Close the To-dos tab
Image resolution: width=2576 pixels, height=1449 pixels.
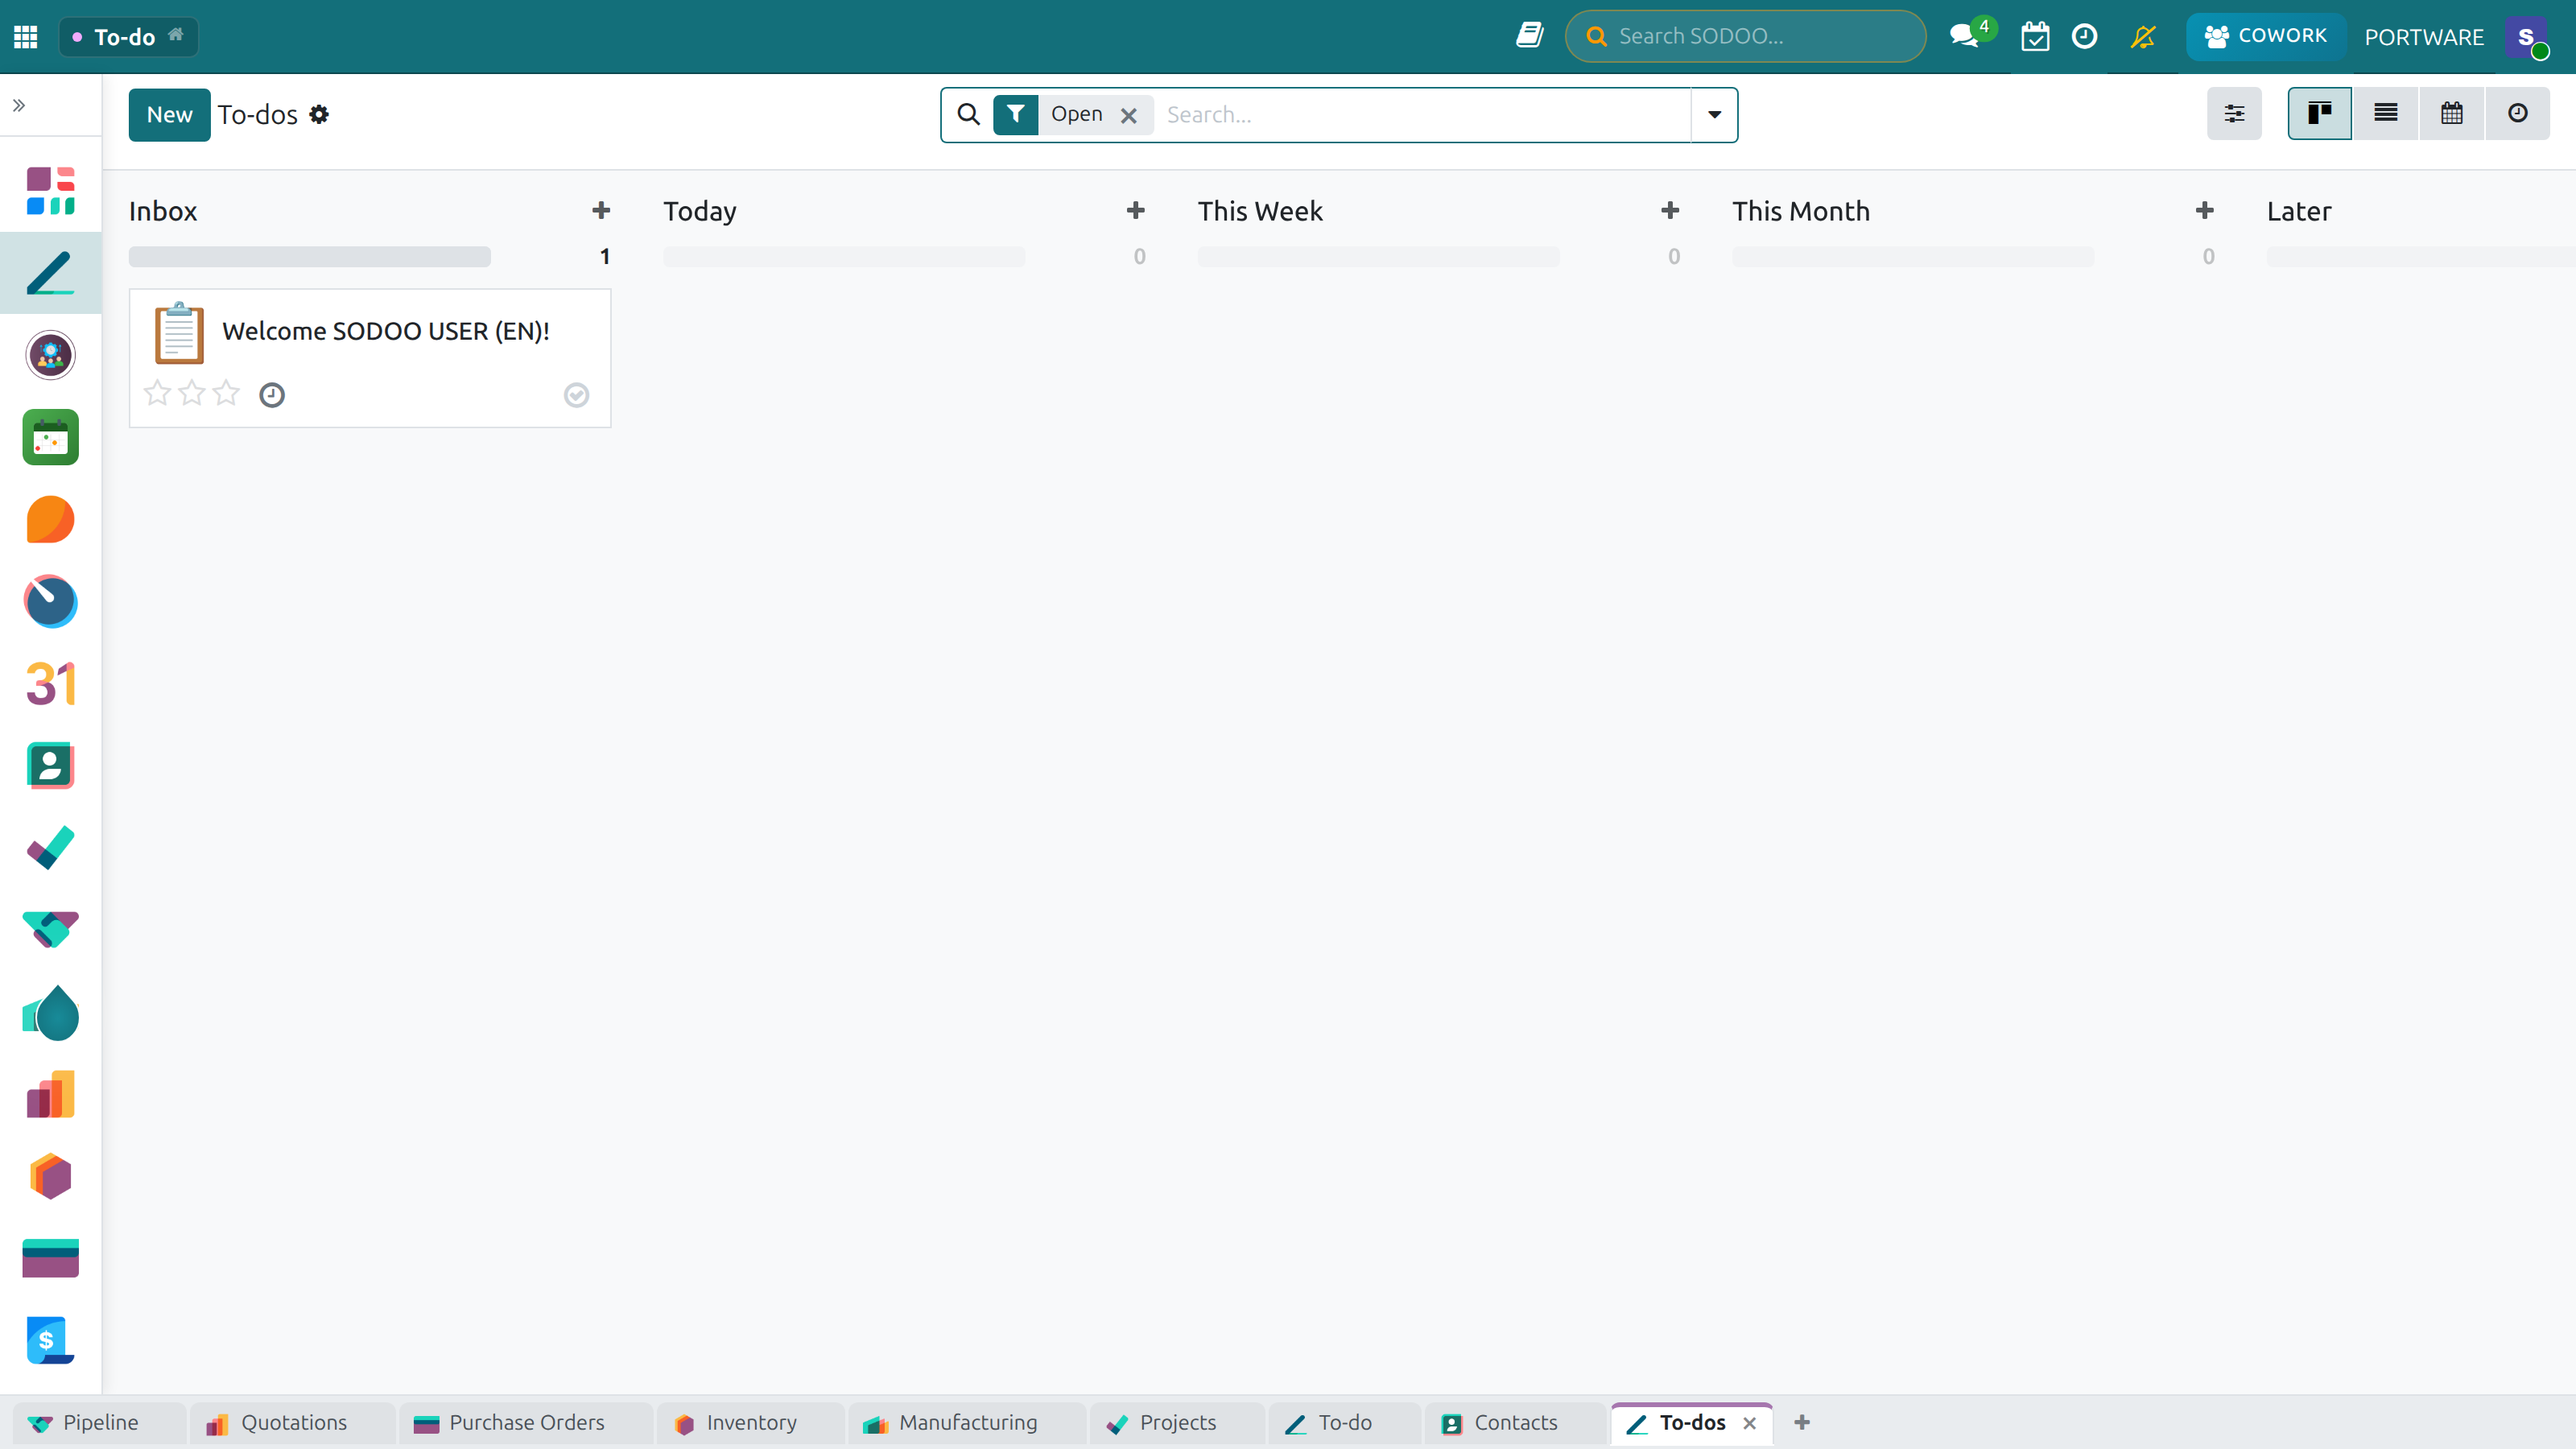1749,1423
